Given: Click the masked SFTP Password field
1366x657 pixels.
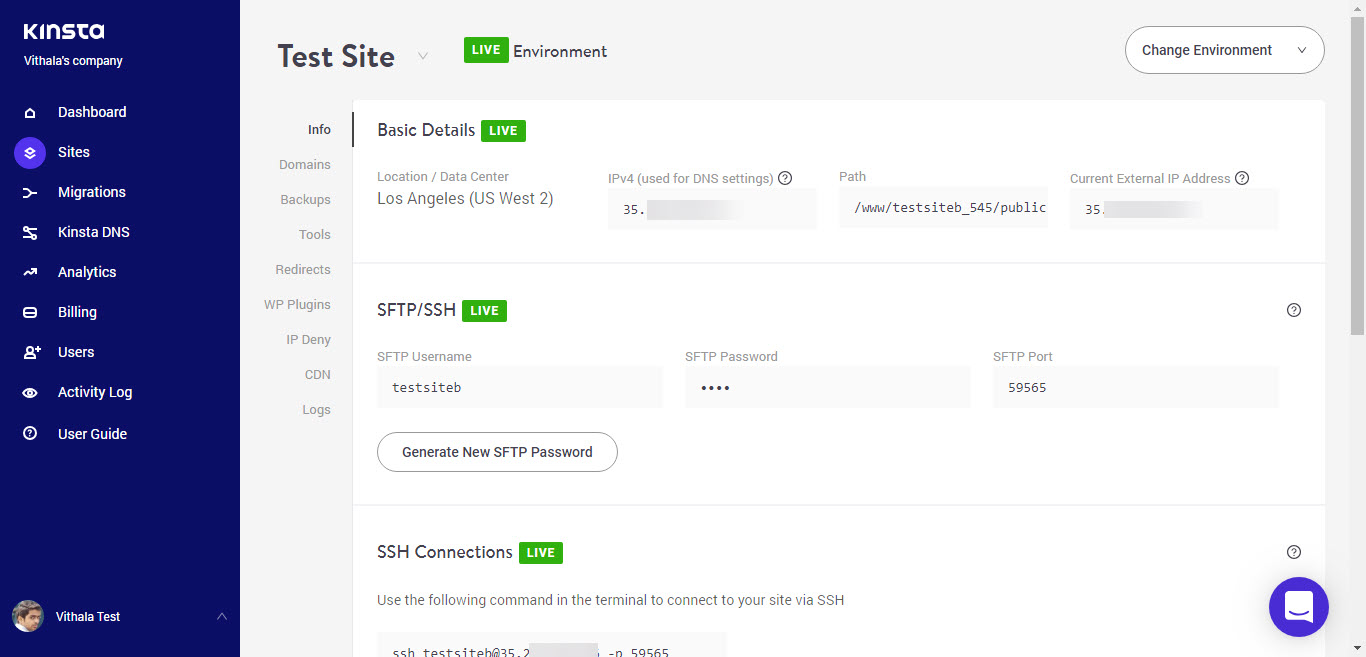Looking at the screenshot, I should (x=828, y=387).
